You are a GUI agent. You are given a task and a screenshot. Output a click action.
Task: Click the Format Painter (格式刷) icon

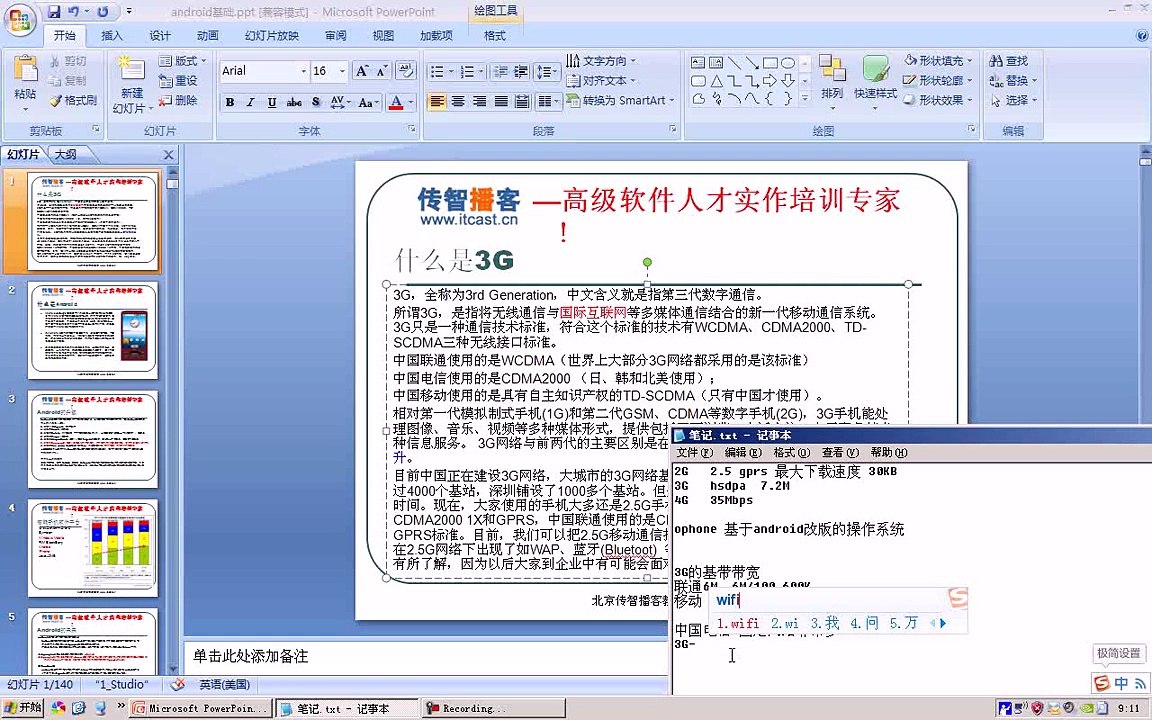click(x=55, y=100)
